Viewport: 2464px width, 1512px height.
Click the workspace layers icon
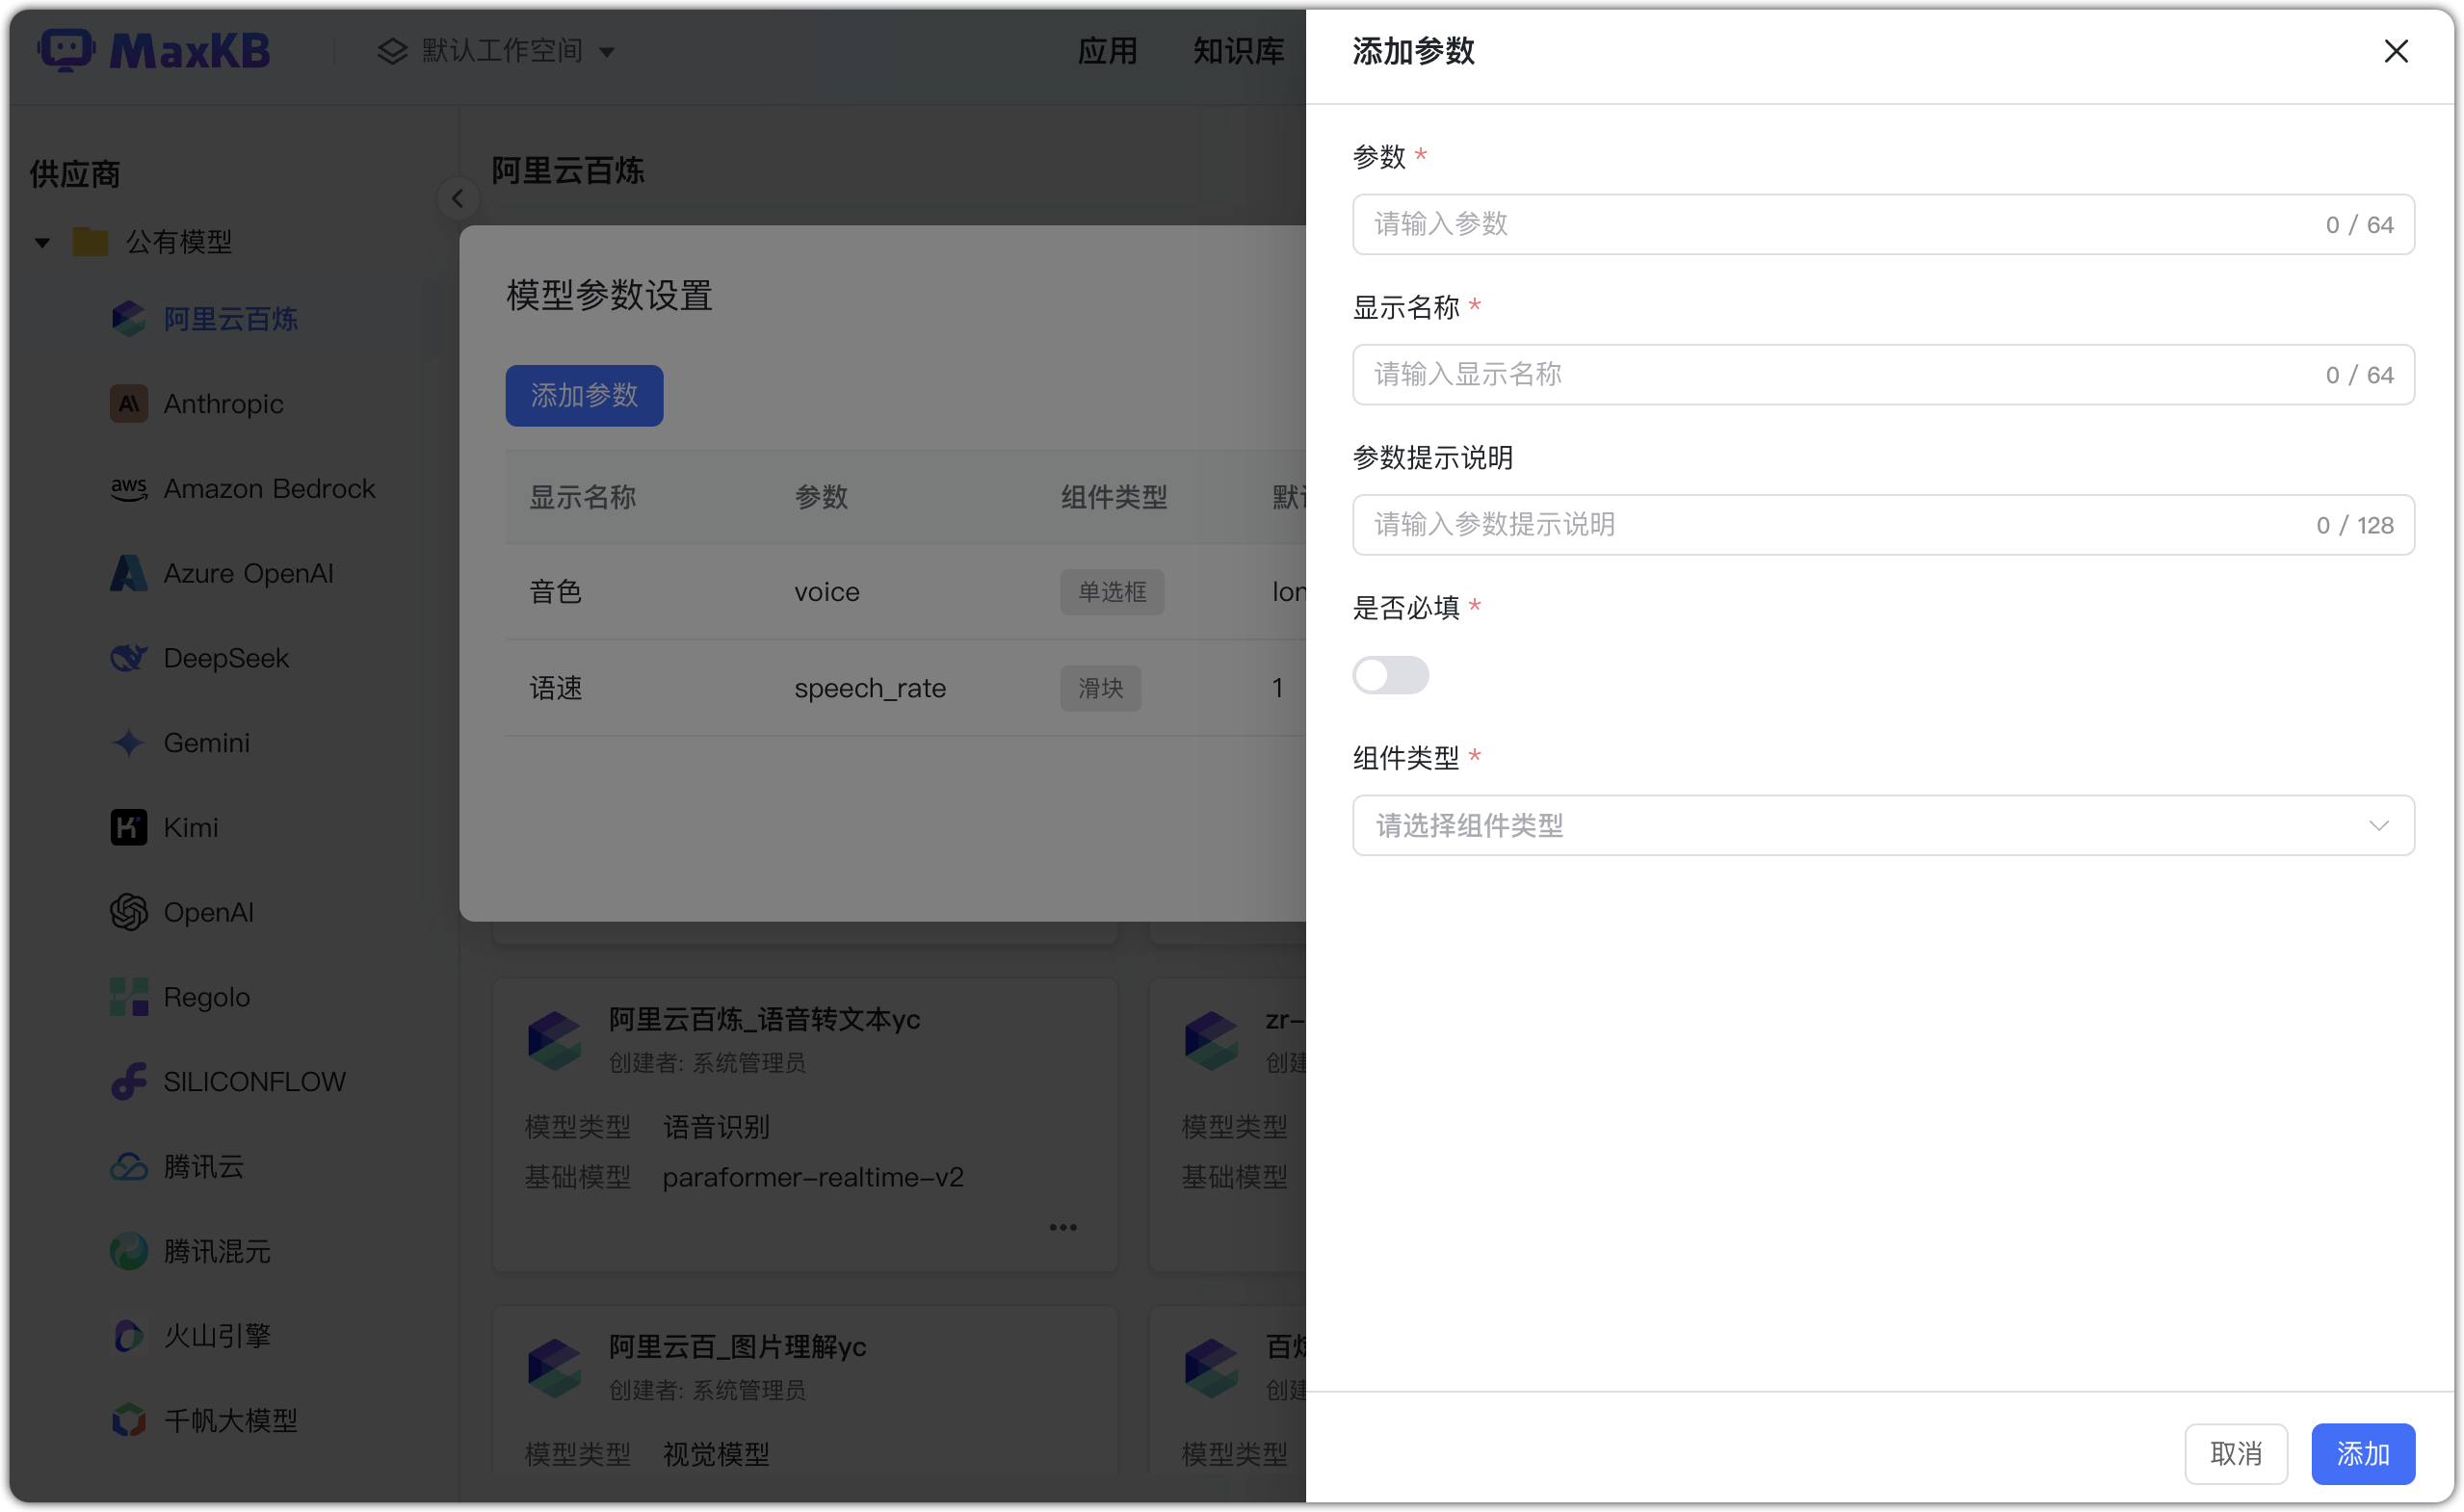click(392, 50)
